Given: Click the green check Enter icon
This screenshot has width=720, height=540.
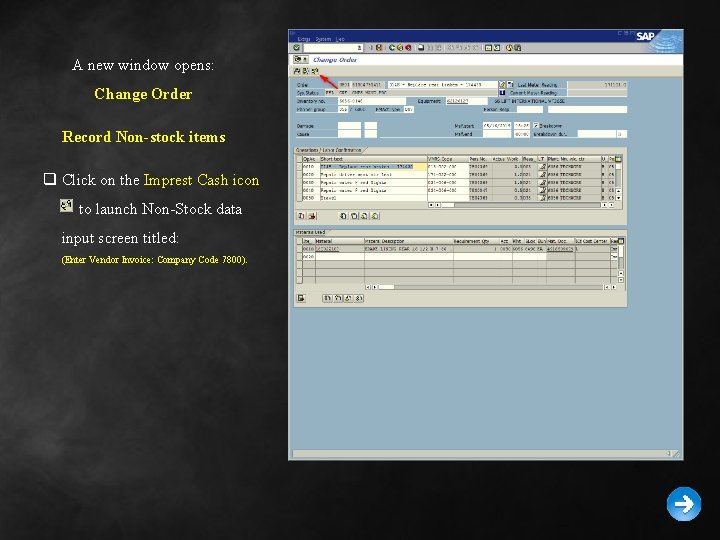Looking at the screenshot, I should click(x=296, y=48).
